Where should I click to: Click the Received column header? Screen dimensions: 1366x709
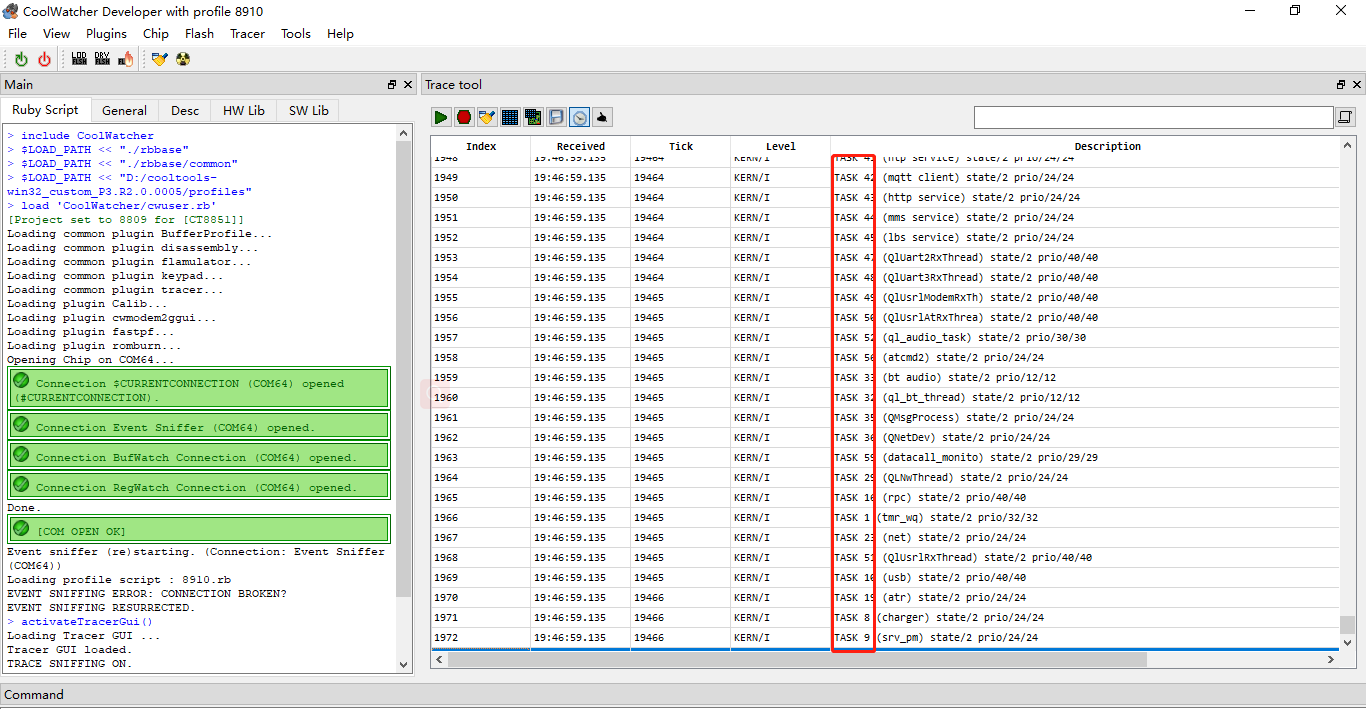[581, 146]
